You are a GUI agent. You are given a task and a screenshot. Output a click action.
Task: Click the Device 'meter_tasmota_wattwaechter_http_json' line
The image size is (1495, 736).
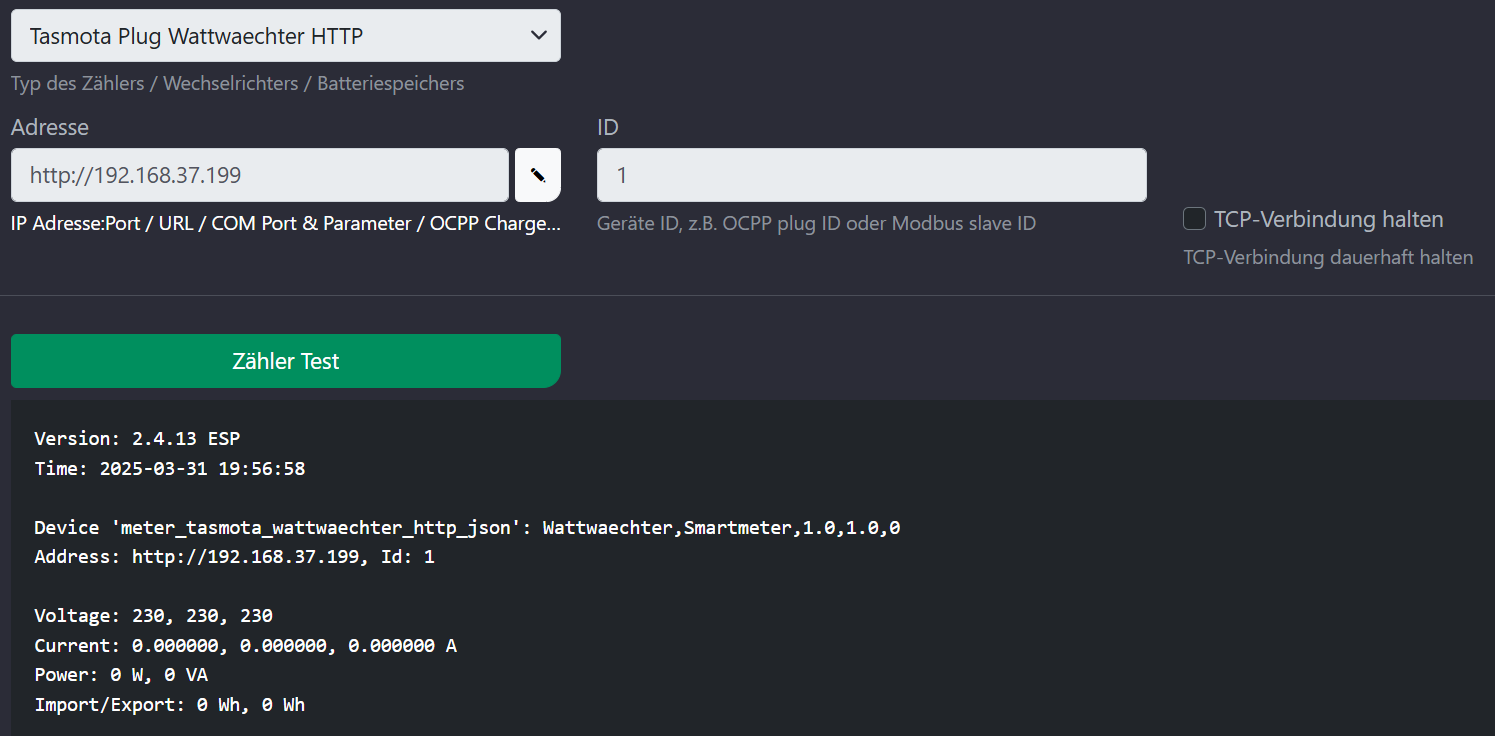point(467,527)
